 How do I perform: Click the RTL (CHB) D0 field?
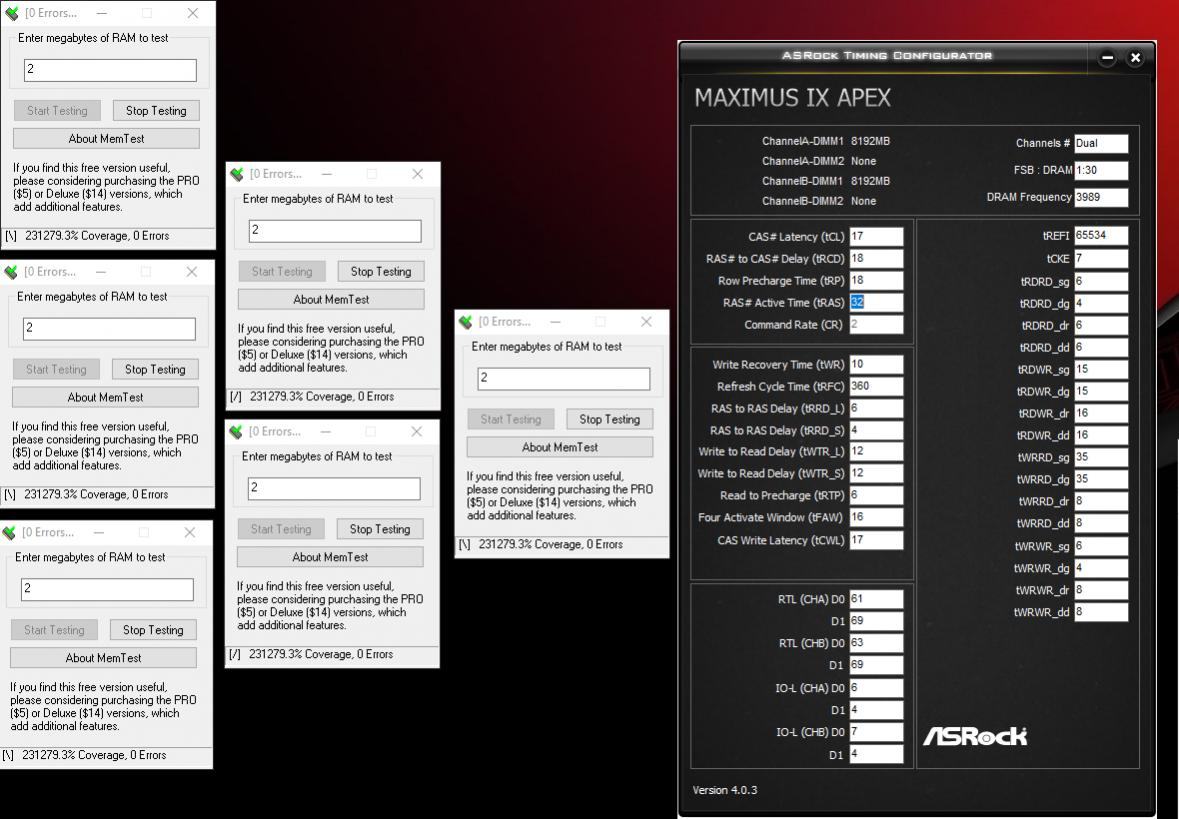click(876, 643)
